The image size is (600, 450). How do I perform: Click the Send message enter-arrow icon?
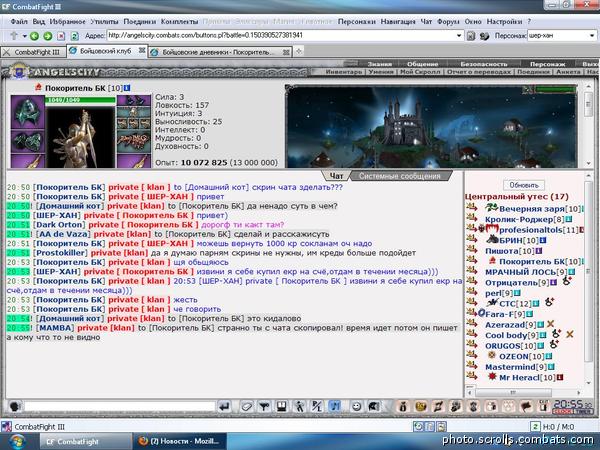[224, 406]
